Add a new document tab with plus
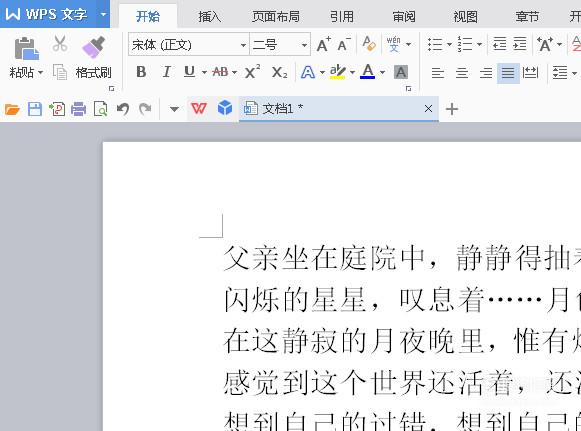The height and width of the screenshot is (431, 581). pyautogui.click(x=452, y=109)
